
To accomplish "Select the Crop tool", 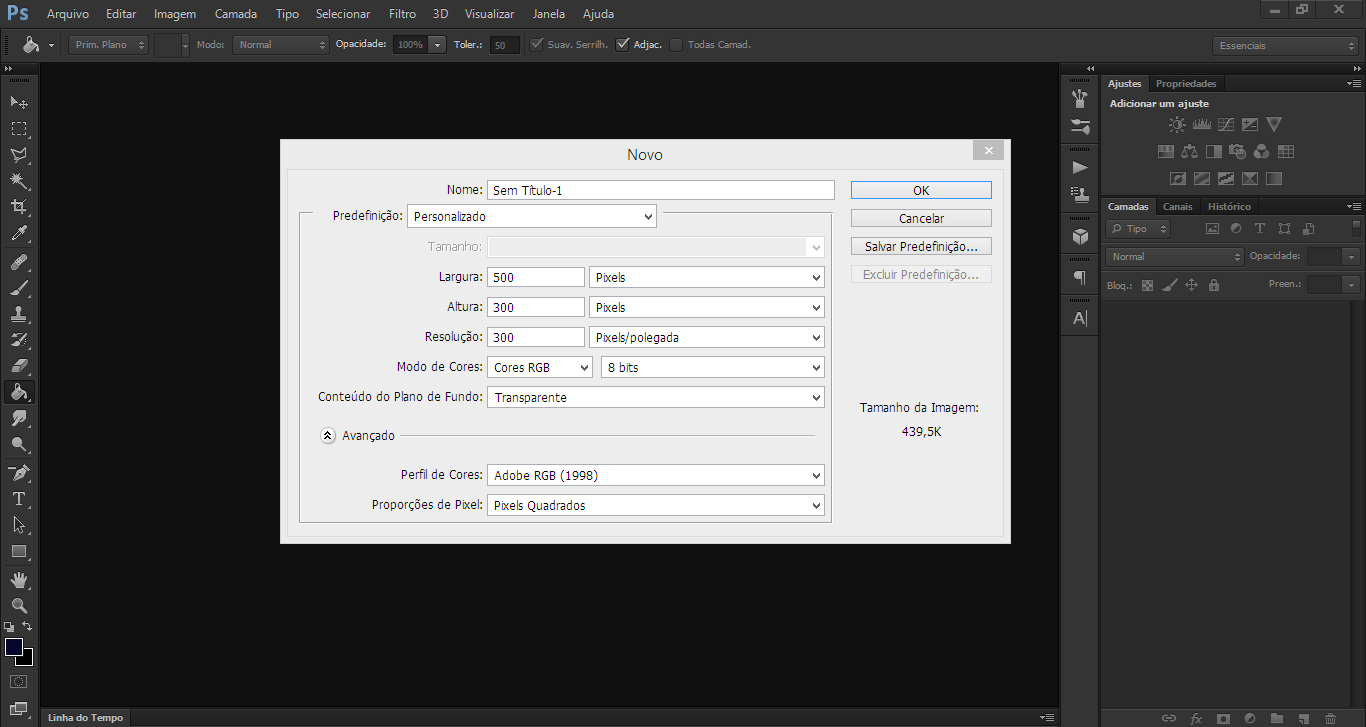I will pyautogui.click(x=19, y=207).
